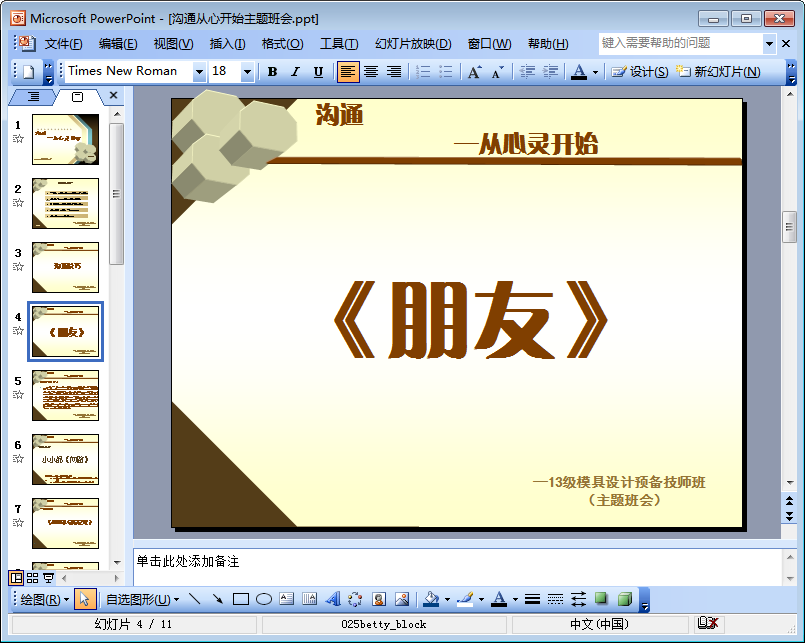Toggle italic formatting
The image size is (805, 643).
(295, 72)
